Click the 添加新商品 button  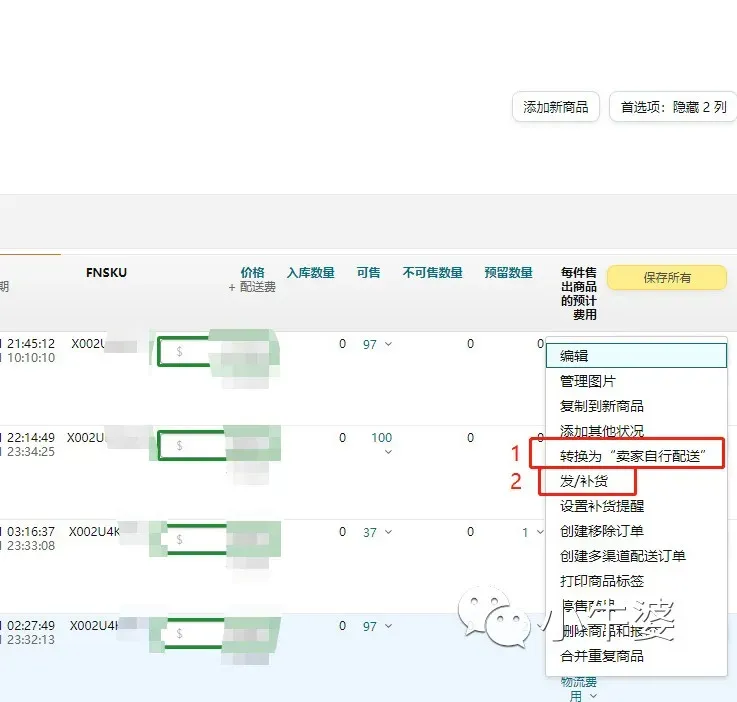coord(556,107)
